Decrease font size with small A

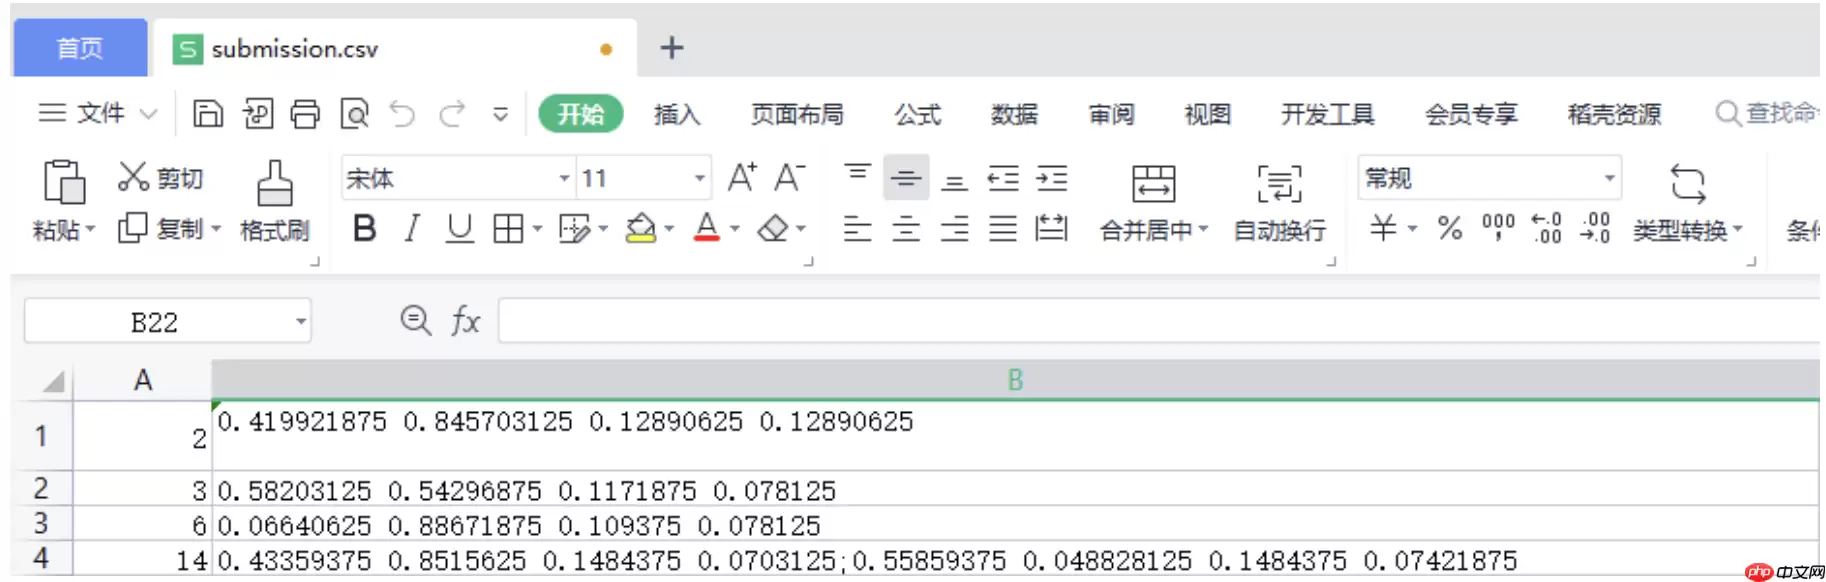(789, 177)
